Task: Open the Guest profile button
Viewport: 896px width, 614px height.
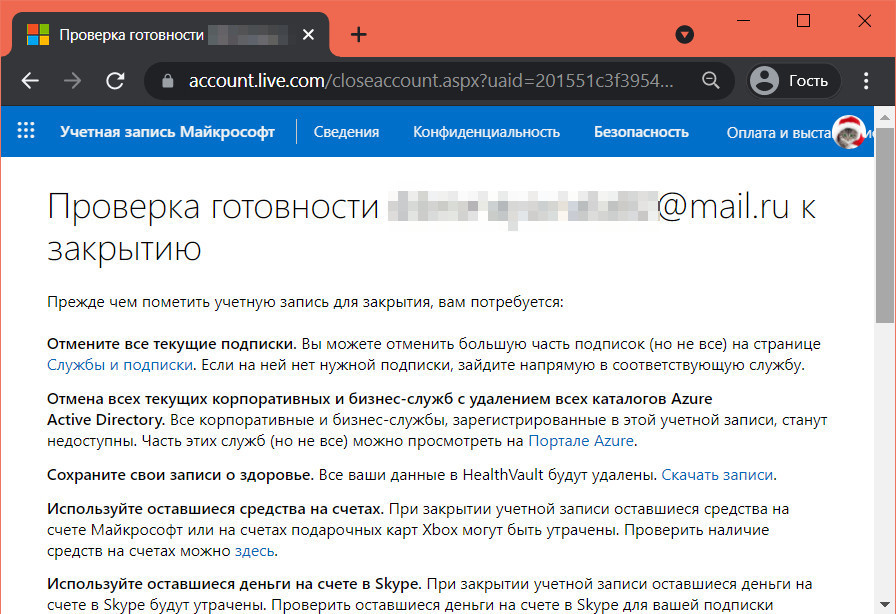Action: point(791,81)
